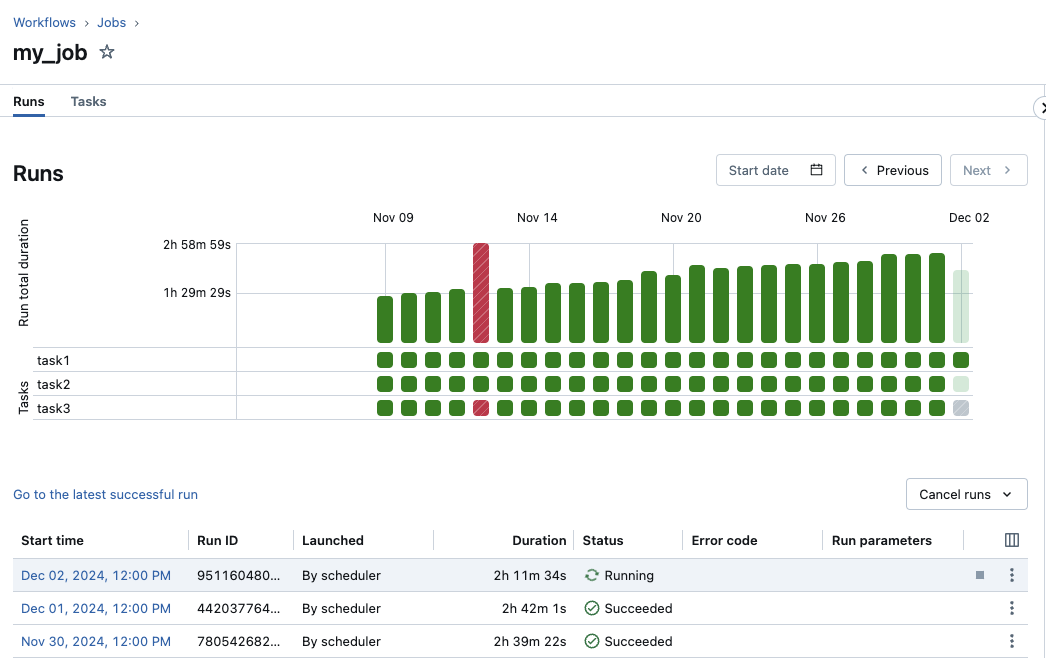Click the calendar icon in Start date
This screenshot has height=658, width=1046.
[x=816, y=170]
